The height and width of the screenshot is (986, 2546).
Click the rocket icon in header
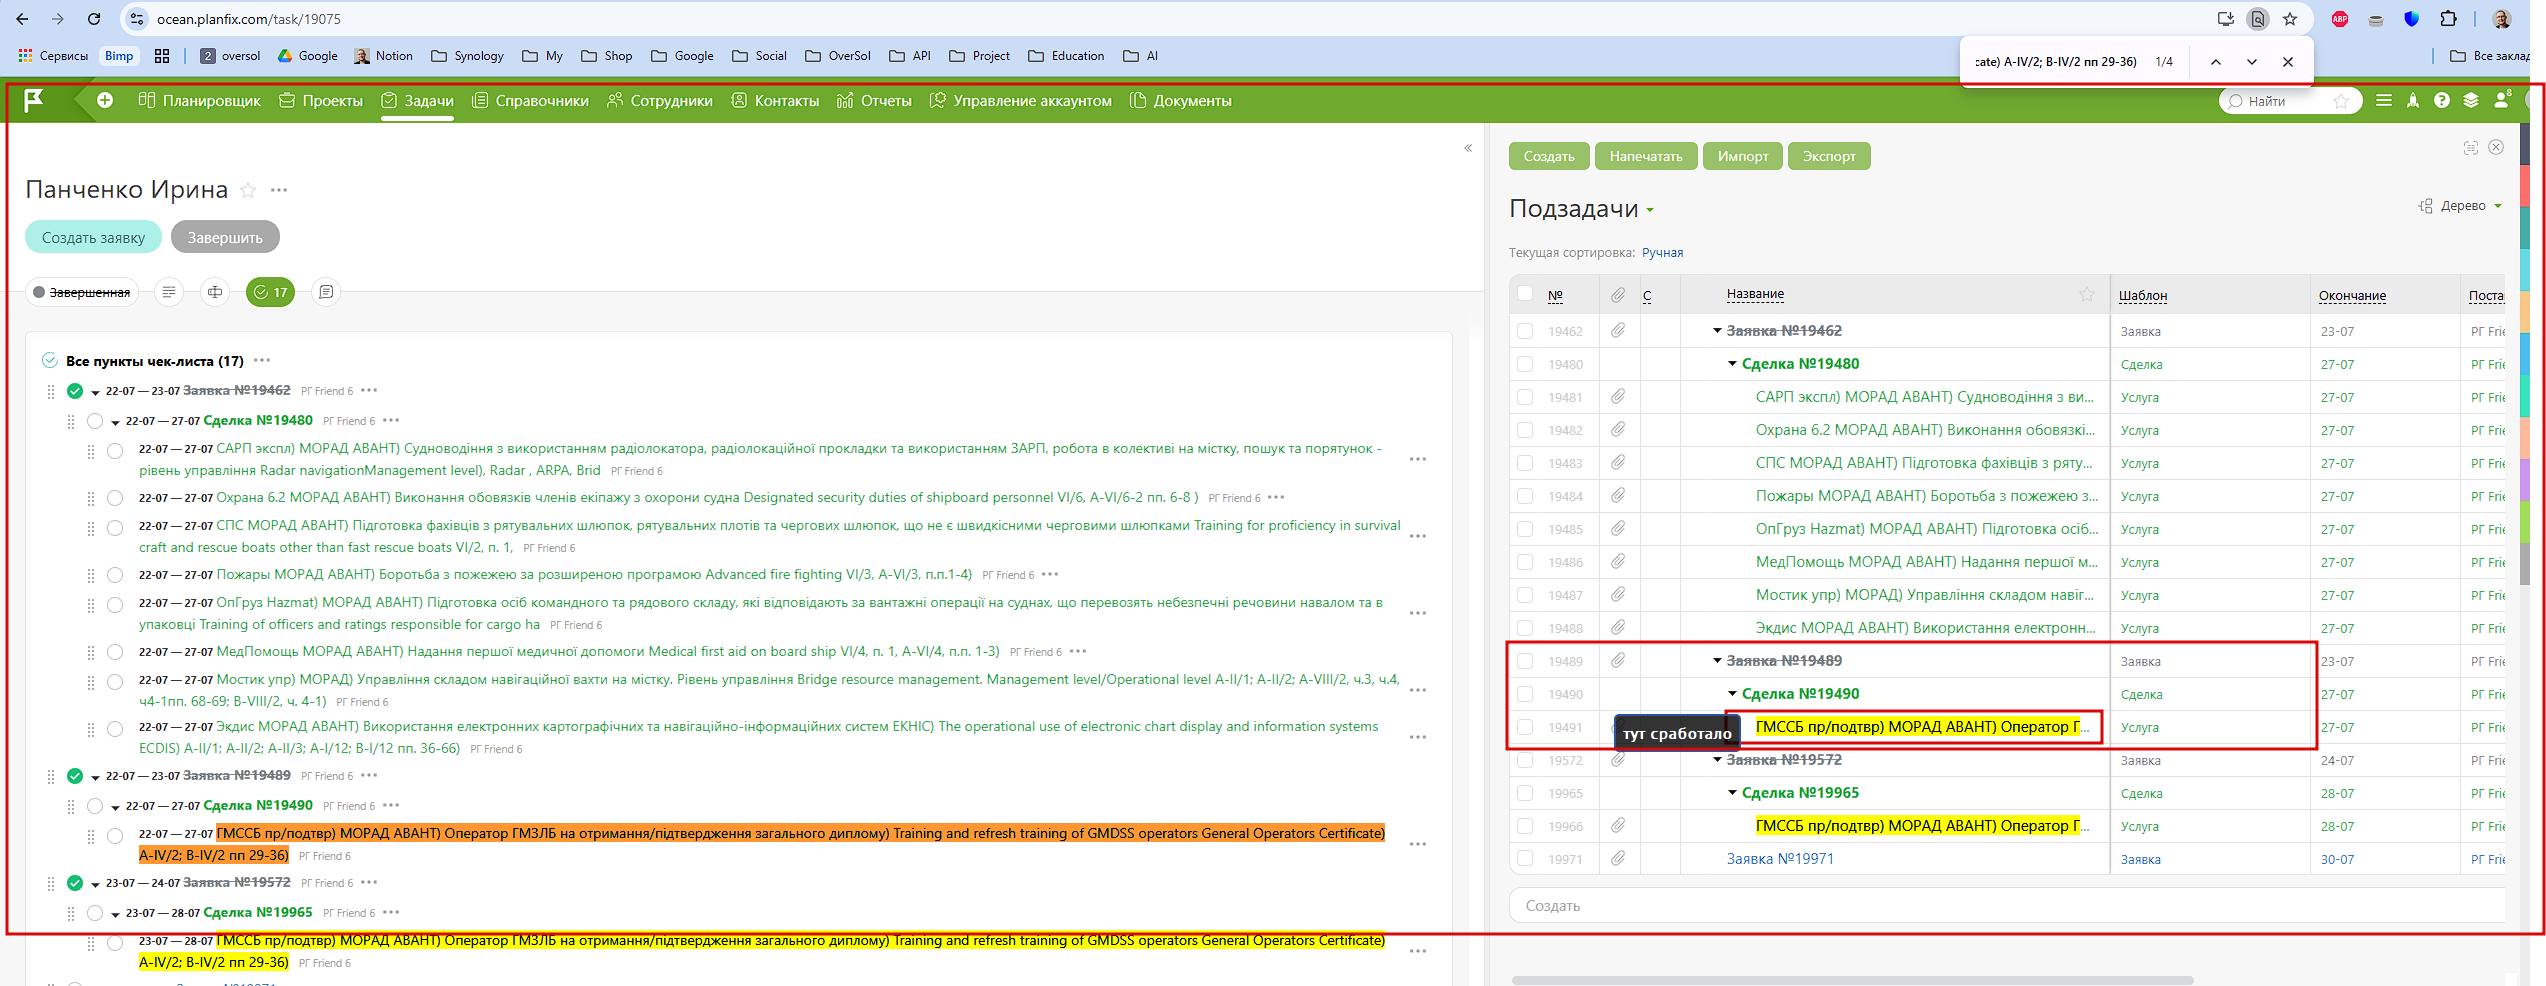pyautogui.click(x=2413, y=100)
